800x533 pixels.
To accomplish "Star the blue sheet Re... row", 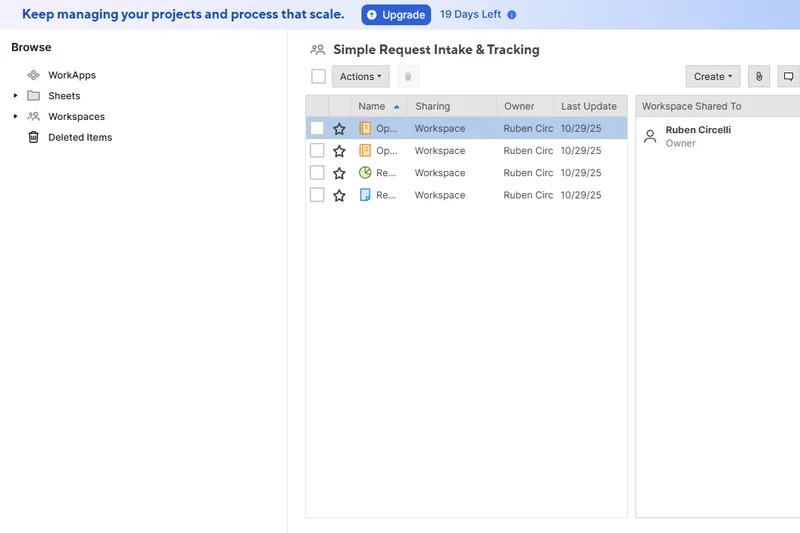I will (339, 195).
